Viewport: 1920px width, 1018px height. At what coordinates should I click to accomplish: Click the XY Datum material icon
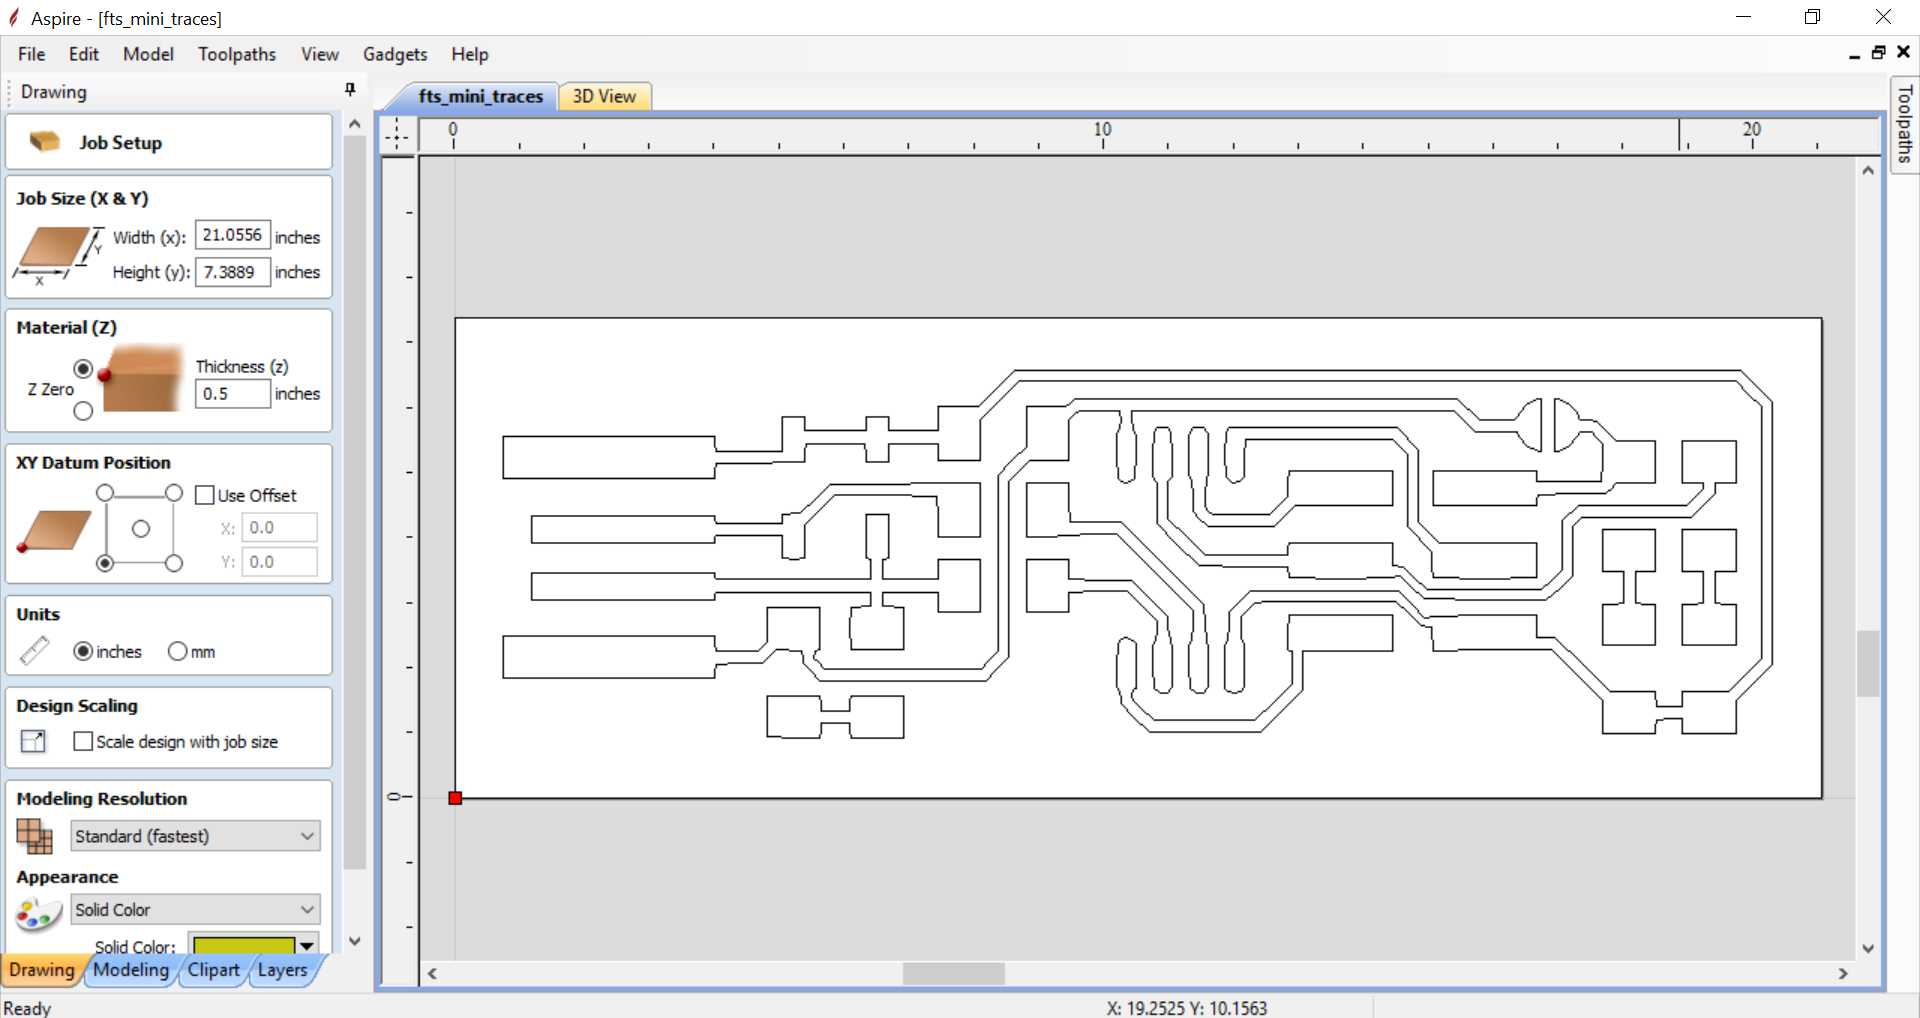point(54,530)
